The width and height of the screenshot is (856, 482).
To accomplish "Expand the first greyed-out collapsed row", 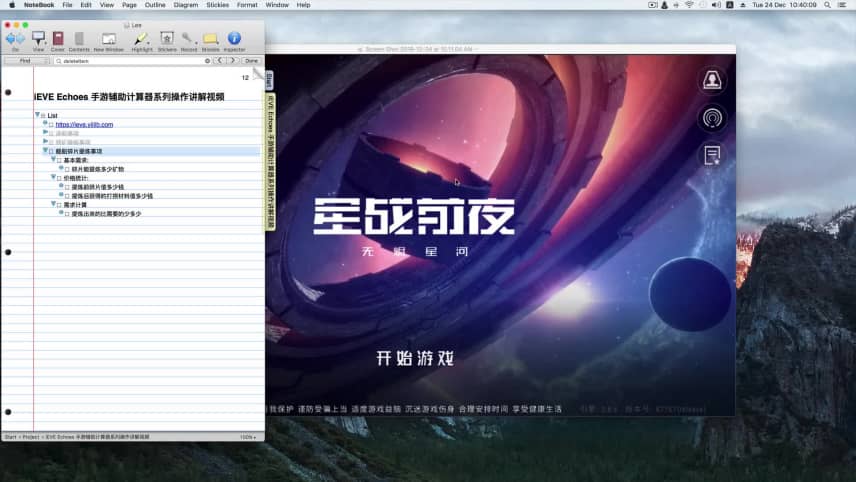I will (x=45, y=133).
